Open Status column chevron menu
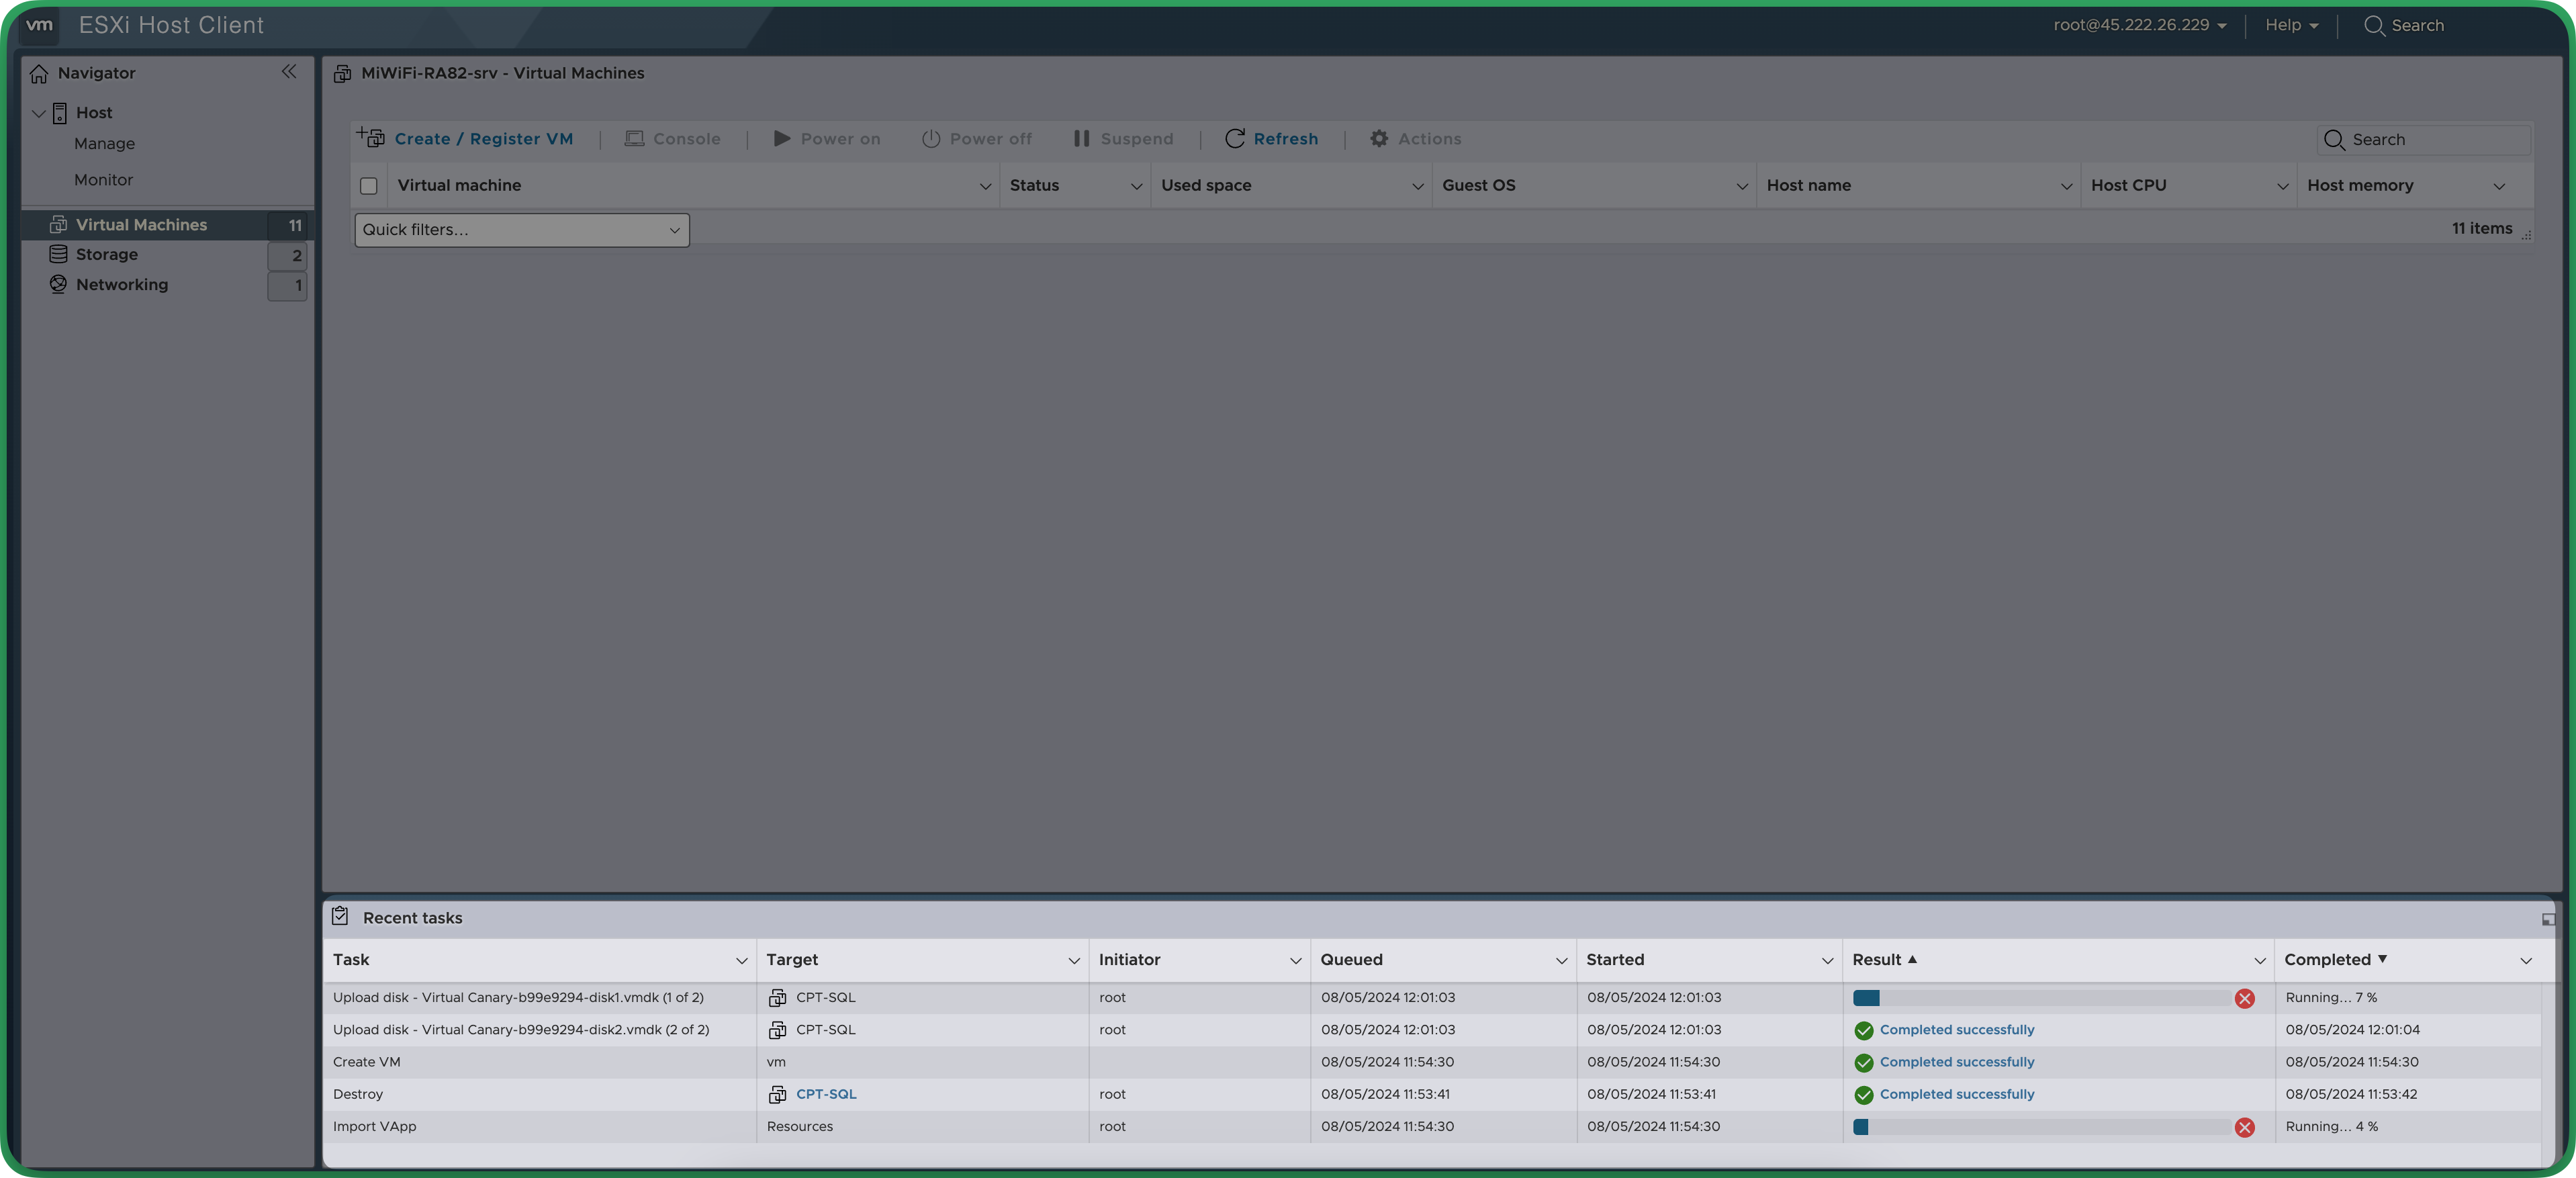Screen dimensions: 2576x1178 (1136, 186)
